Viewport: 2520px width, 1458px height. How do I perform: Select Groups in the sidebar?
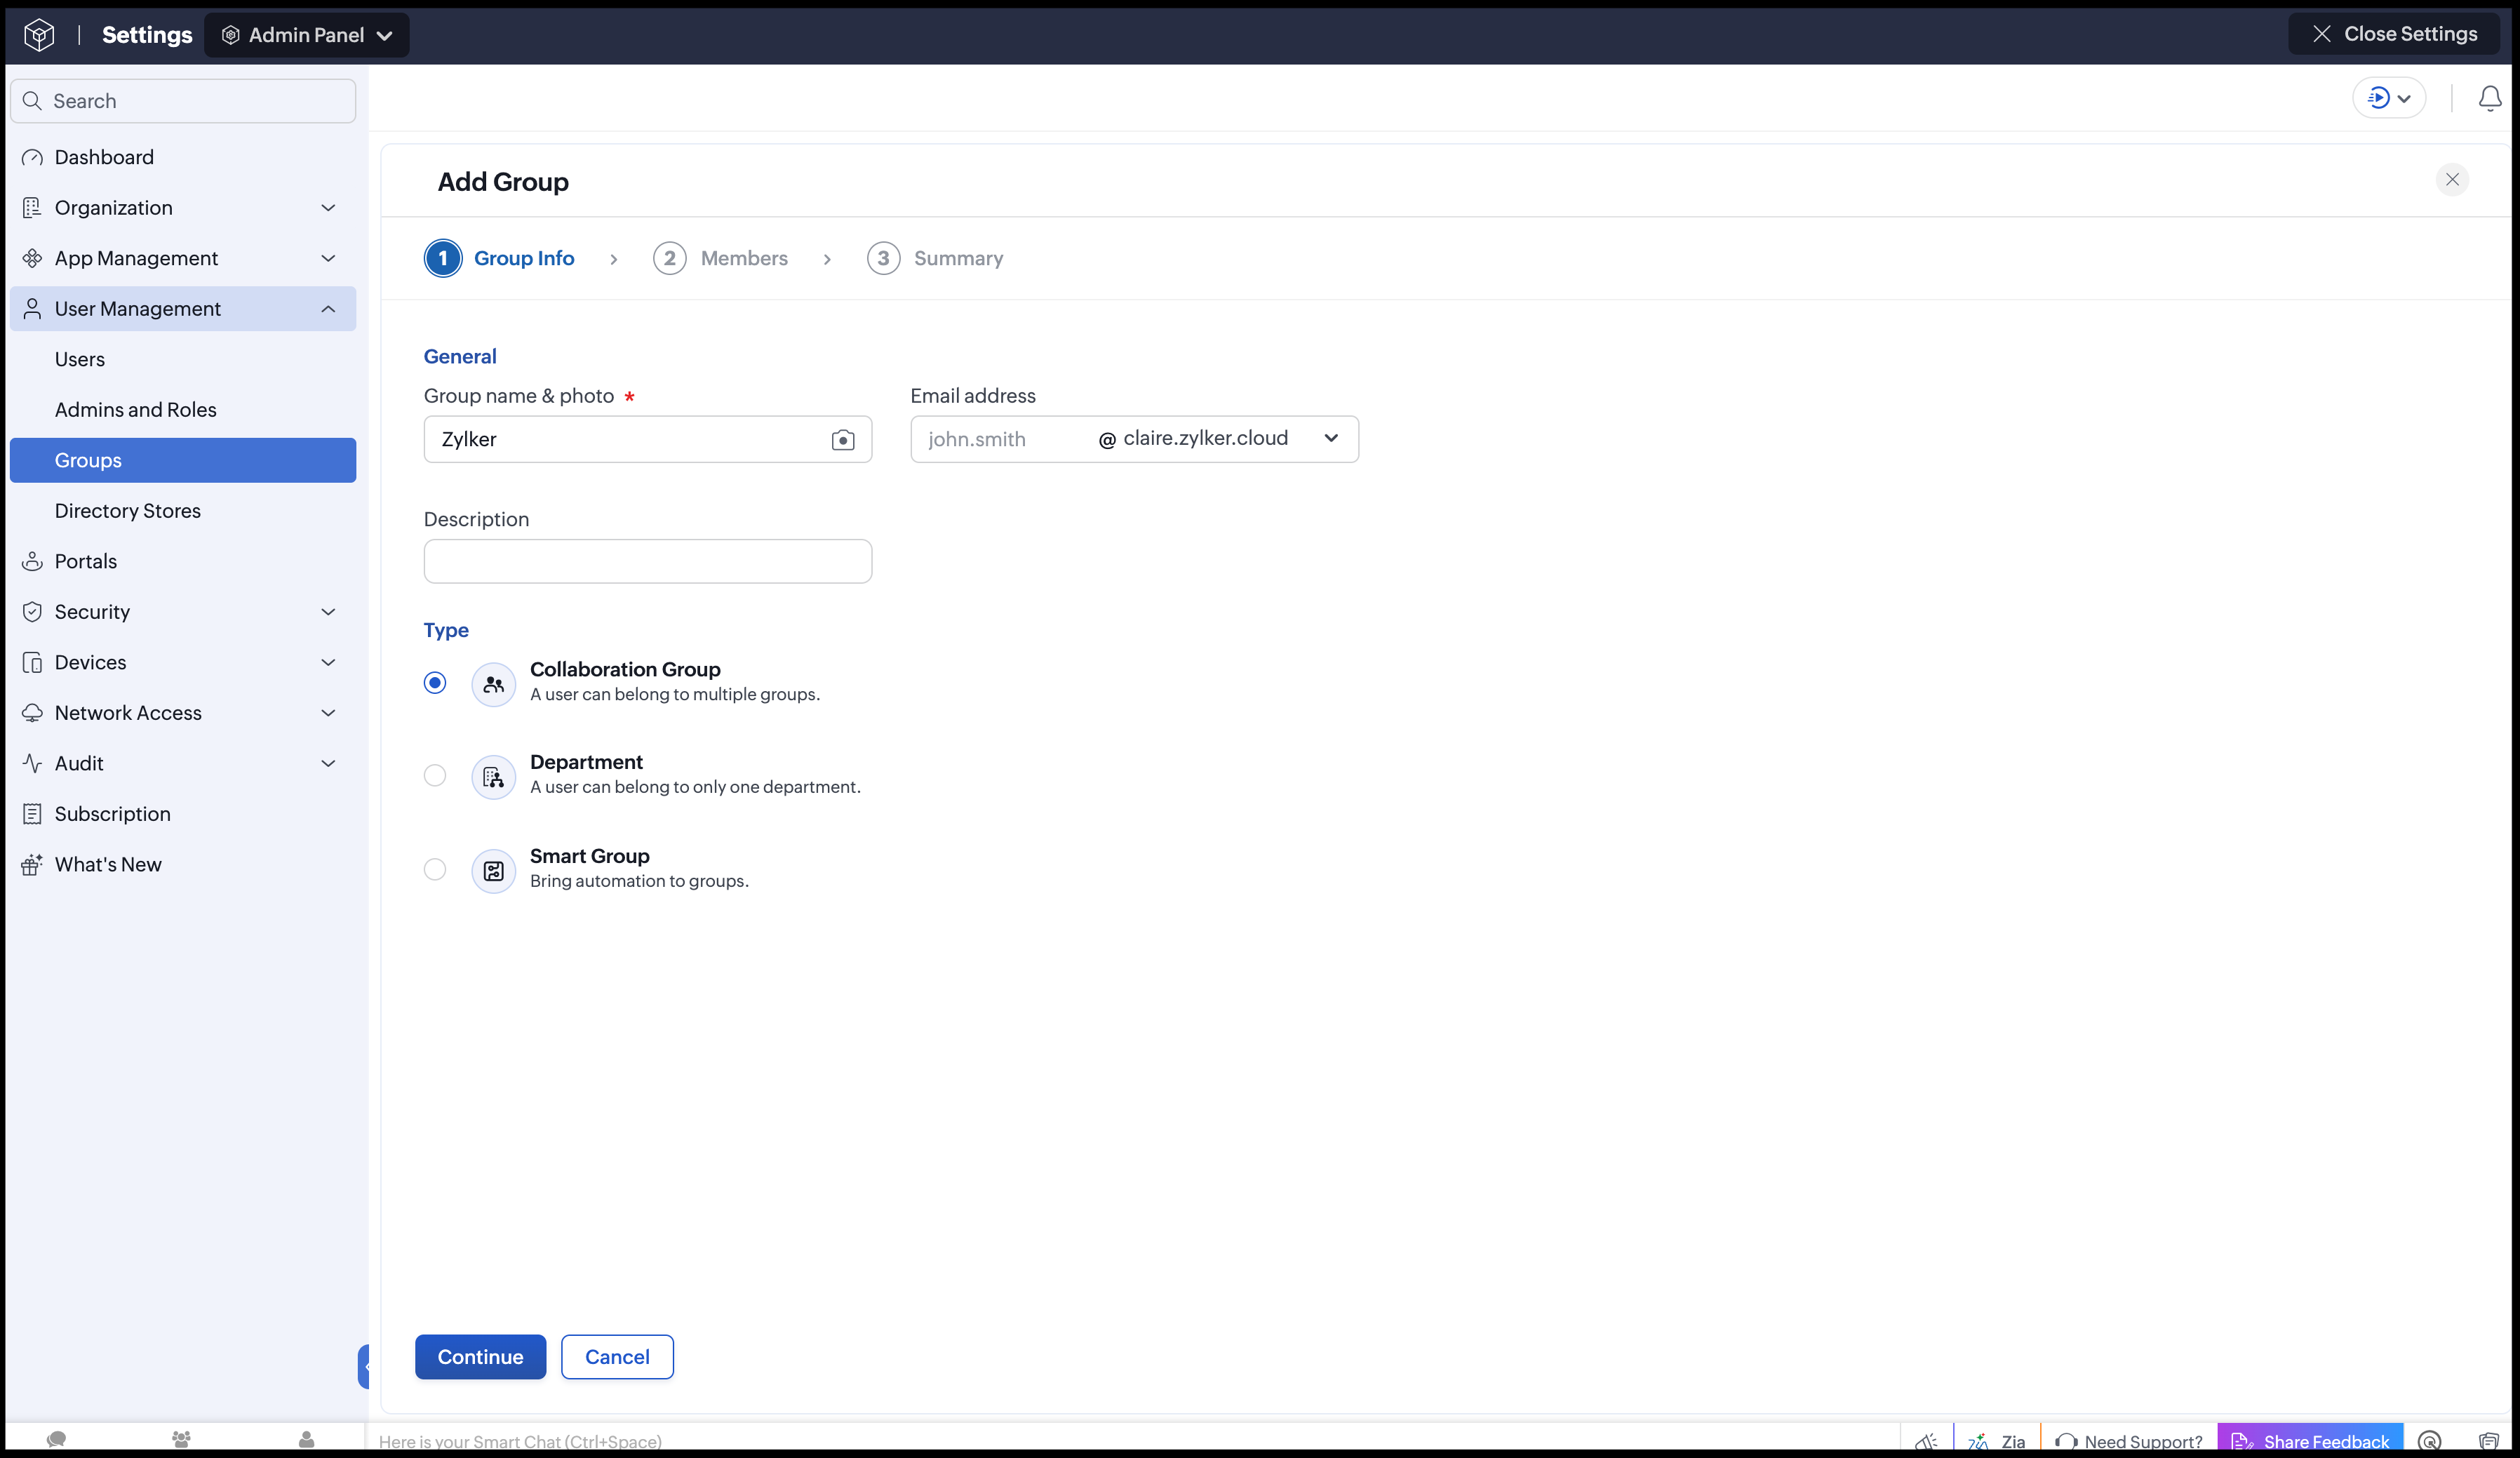click(183, 460)
